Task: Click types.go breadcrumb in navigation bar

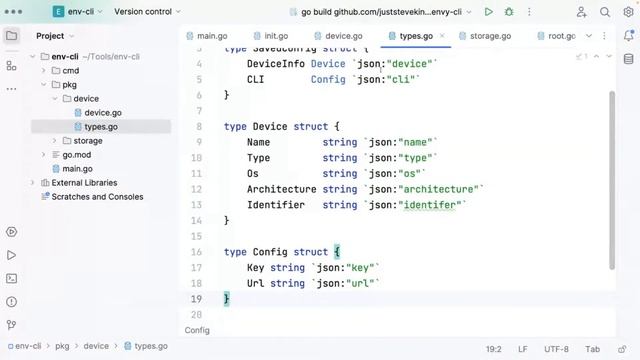Action: [146, 346]
